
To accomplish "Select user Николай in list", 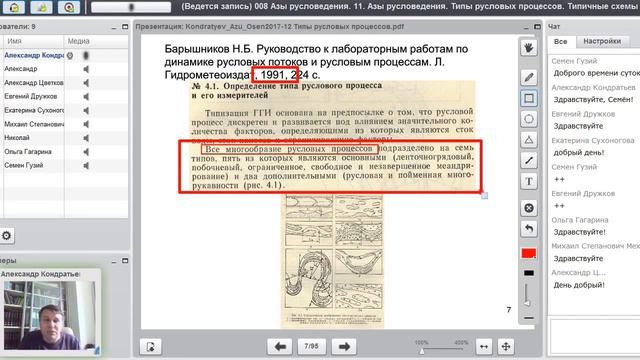I will click(17, 138).
